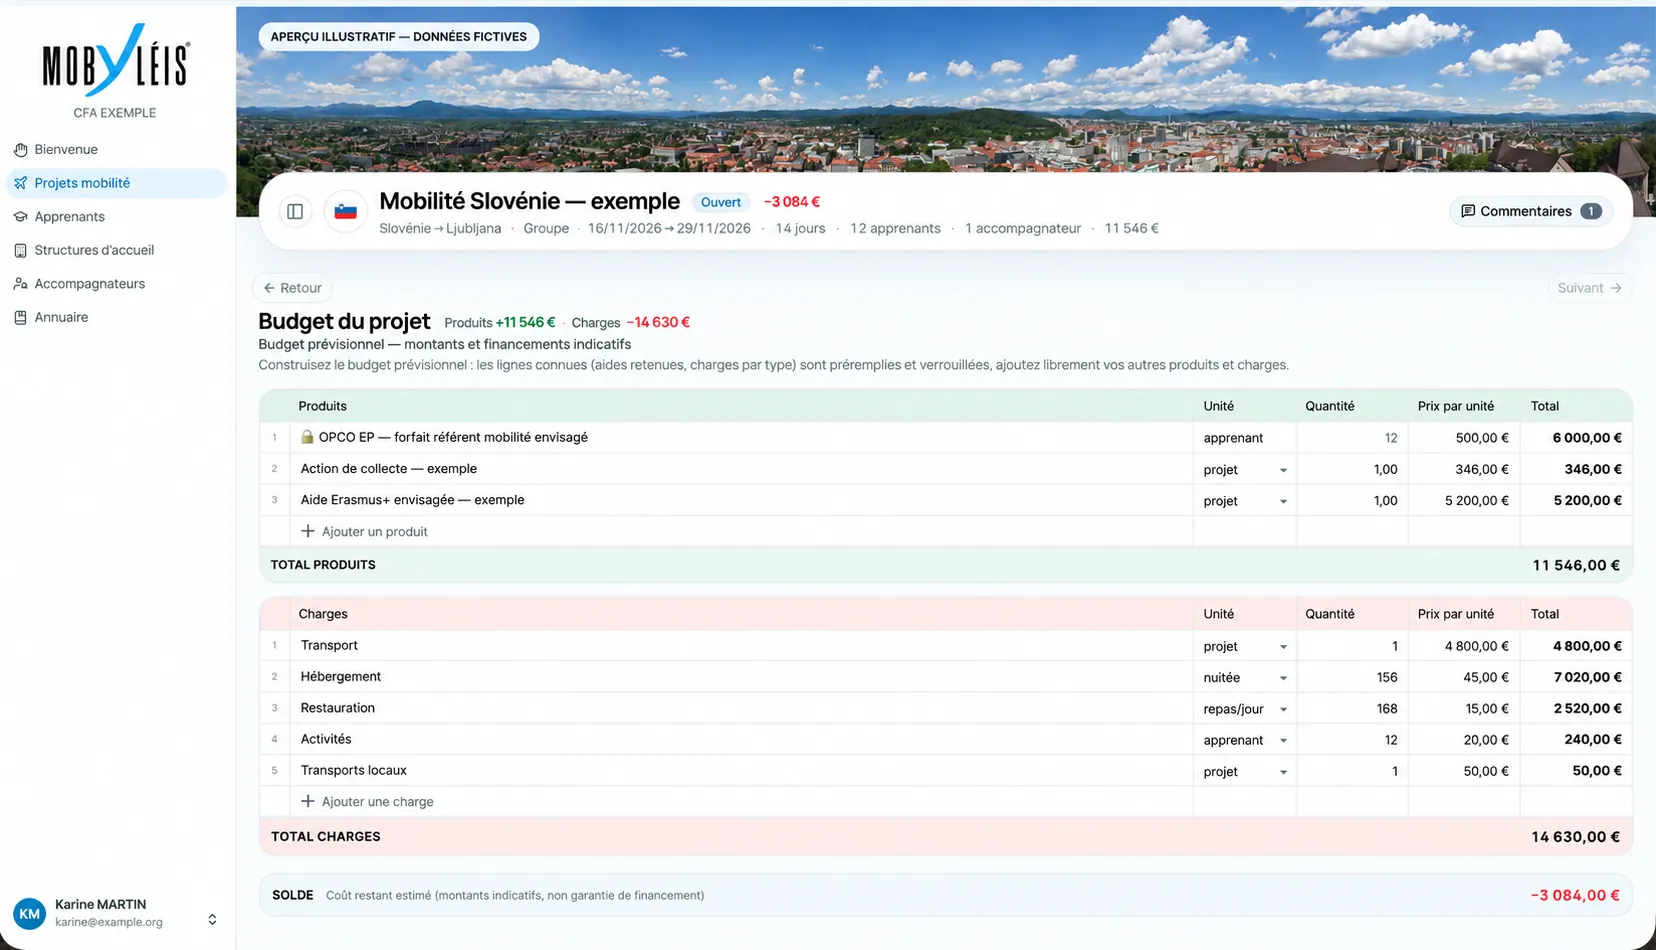Edit Hébergement price per unit 45,00 €

[1464, 677]
